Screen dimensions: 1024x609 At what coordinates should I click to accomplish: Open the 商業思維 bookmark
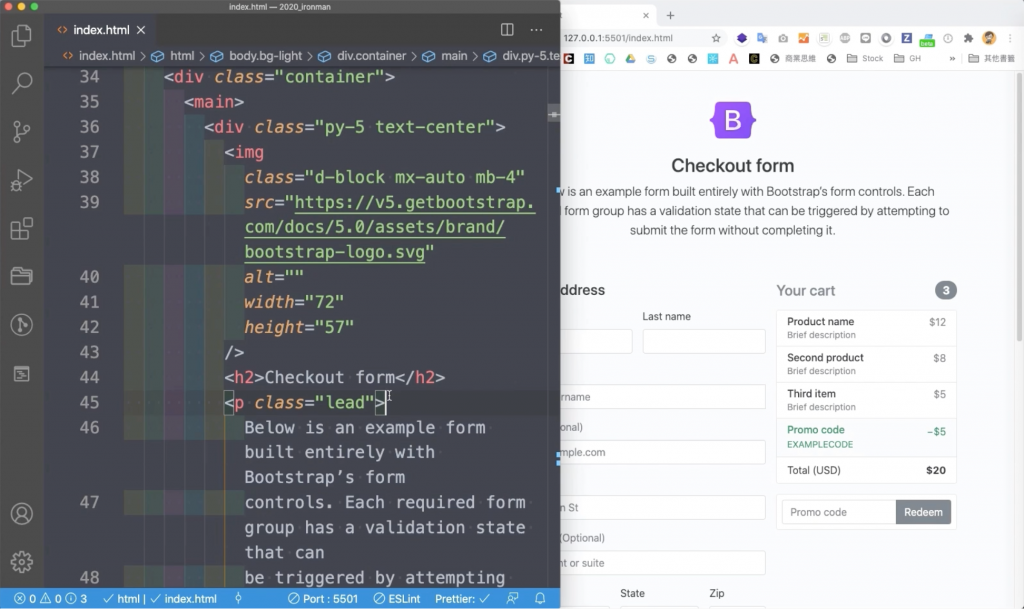(793, 59)
